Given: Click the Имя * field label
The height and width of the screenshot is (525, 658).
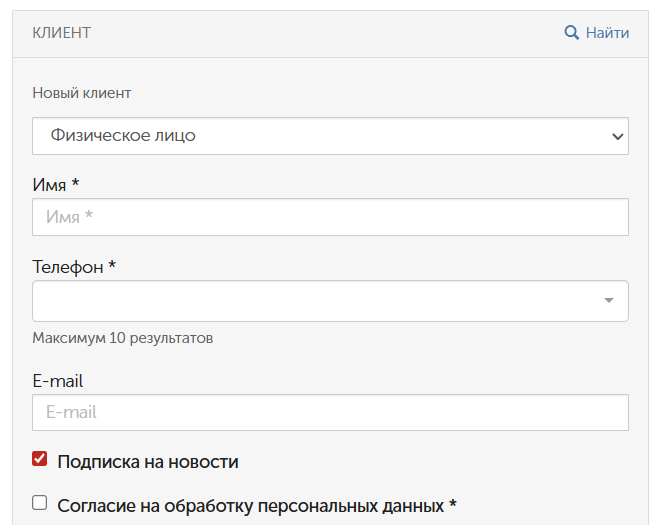Looking at the screenshot, I should [x=56, y=185].
